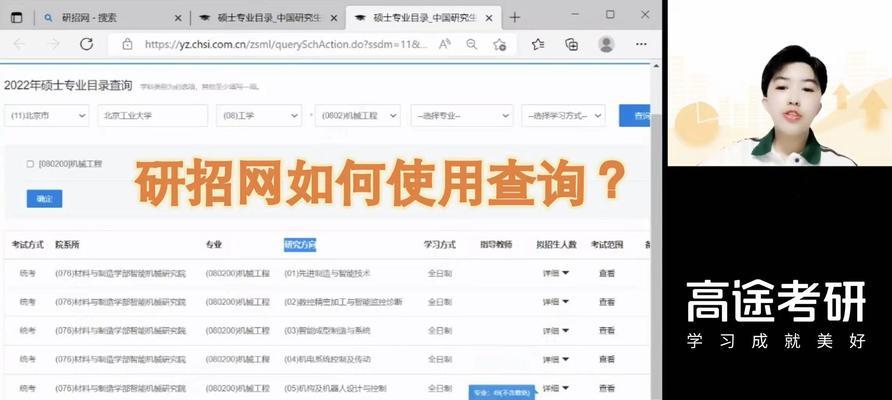Close the active 硕士专业目录 tab

click(490, 18)
